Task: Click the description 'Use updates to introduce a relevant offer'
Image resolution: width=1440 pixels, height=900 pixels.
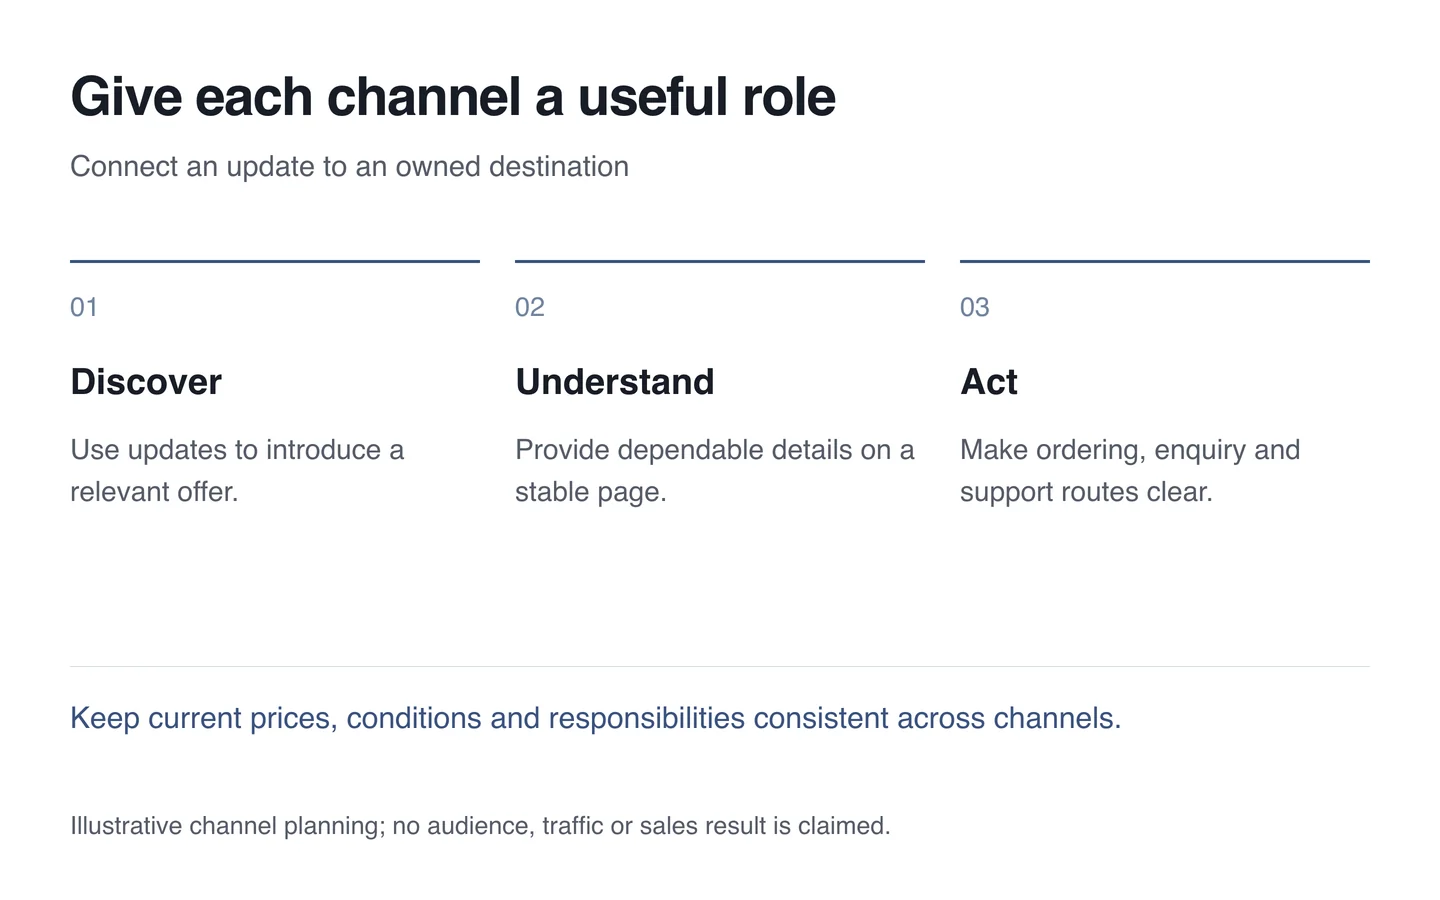Action: [x=237, y=471]
